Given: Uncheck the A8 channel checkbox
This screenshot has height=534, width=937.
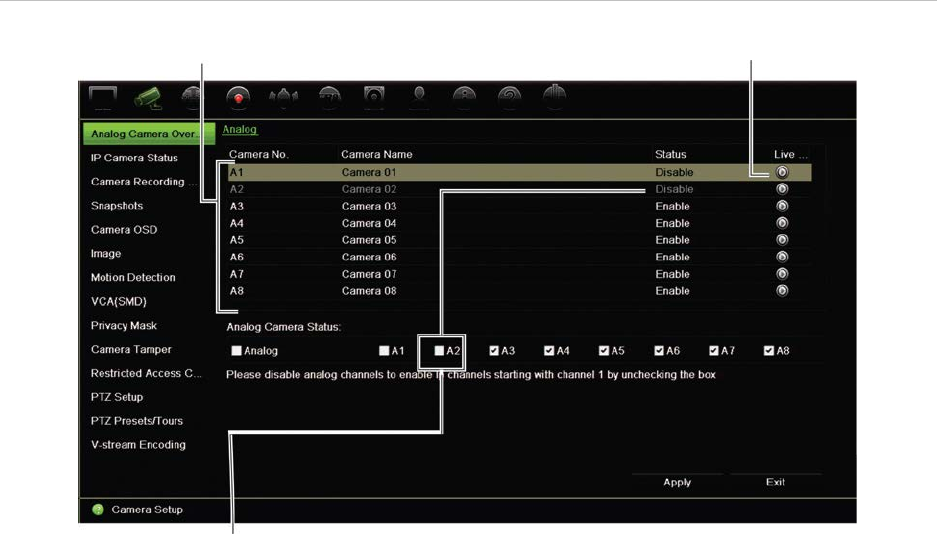Looking at the screenshot, I should click(x=768, y=351).
